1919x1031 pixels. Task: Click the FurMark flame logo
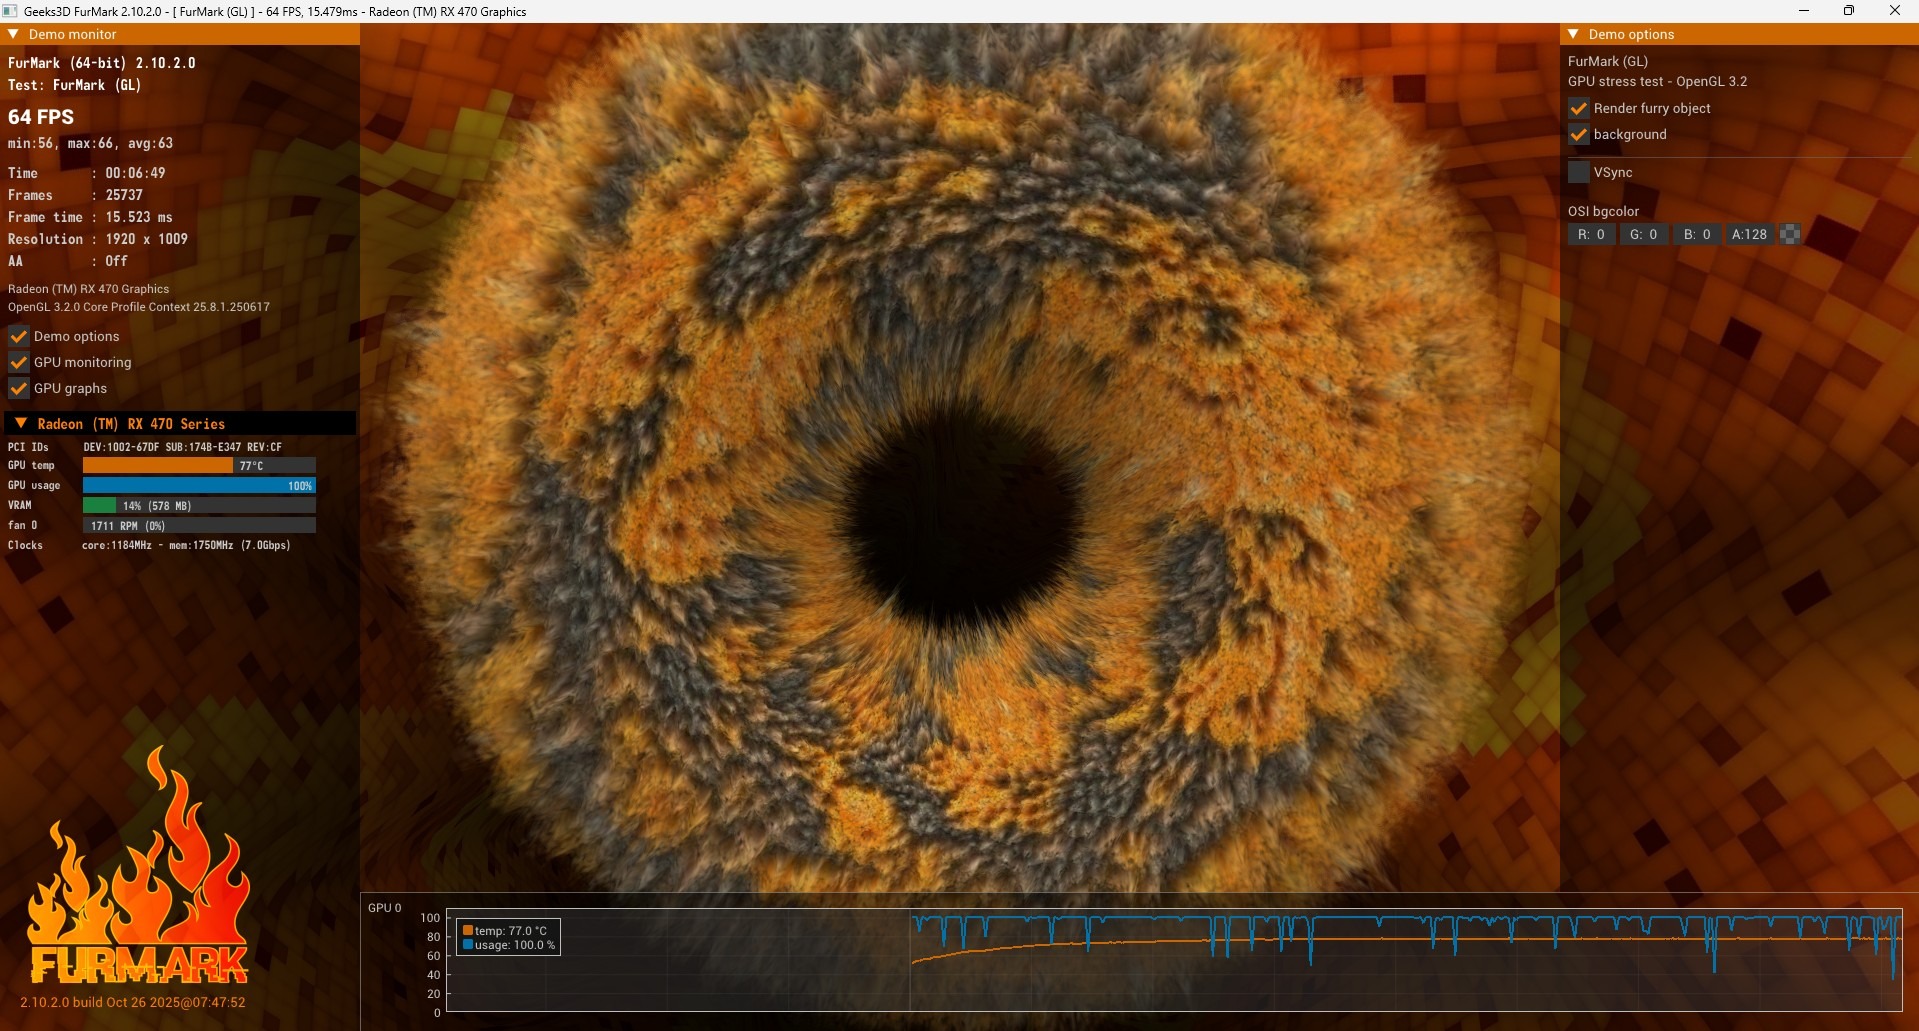138,865
